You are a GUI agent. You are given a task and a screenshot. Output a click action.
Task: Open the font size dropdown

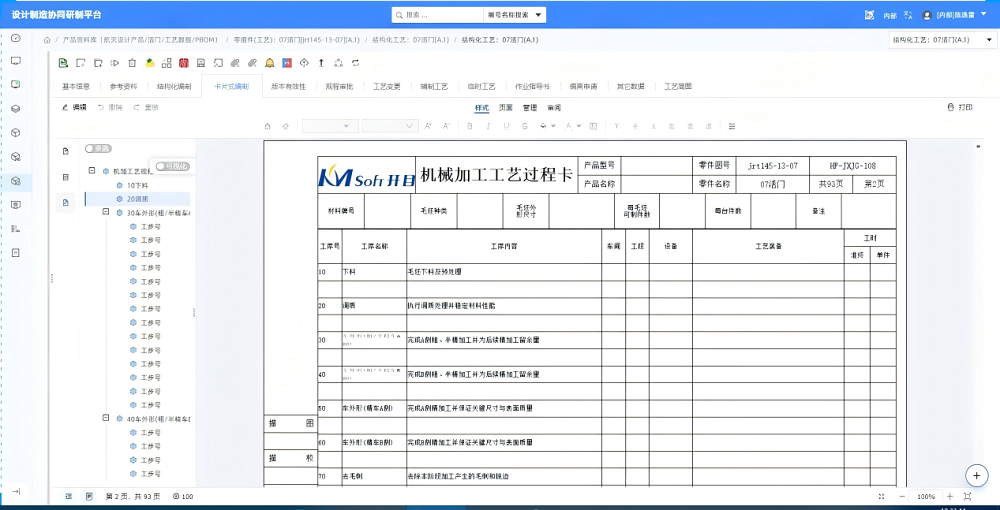tap(390, 126)
